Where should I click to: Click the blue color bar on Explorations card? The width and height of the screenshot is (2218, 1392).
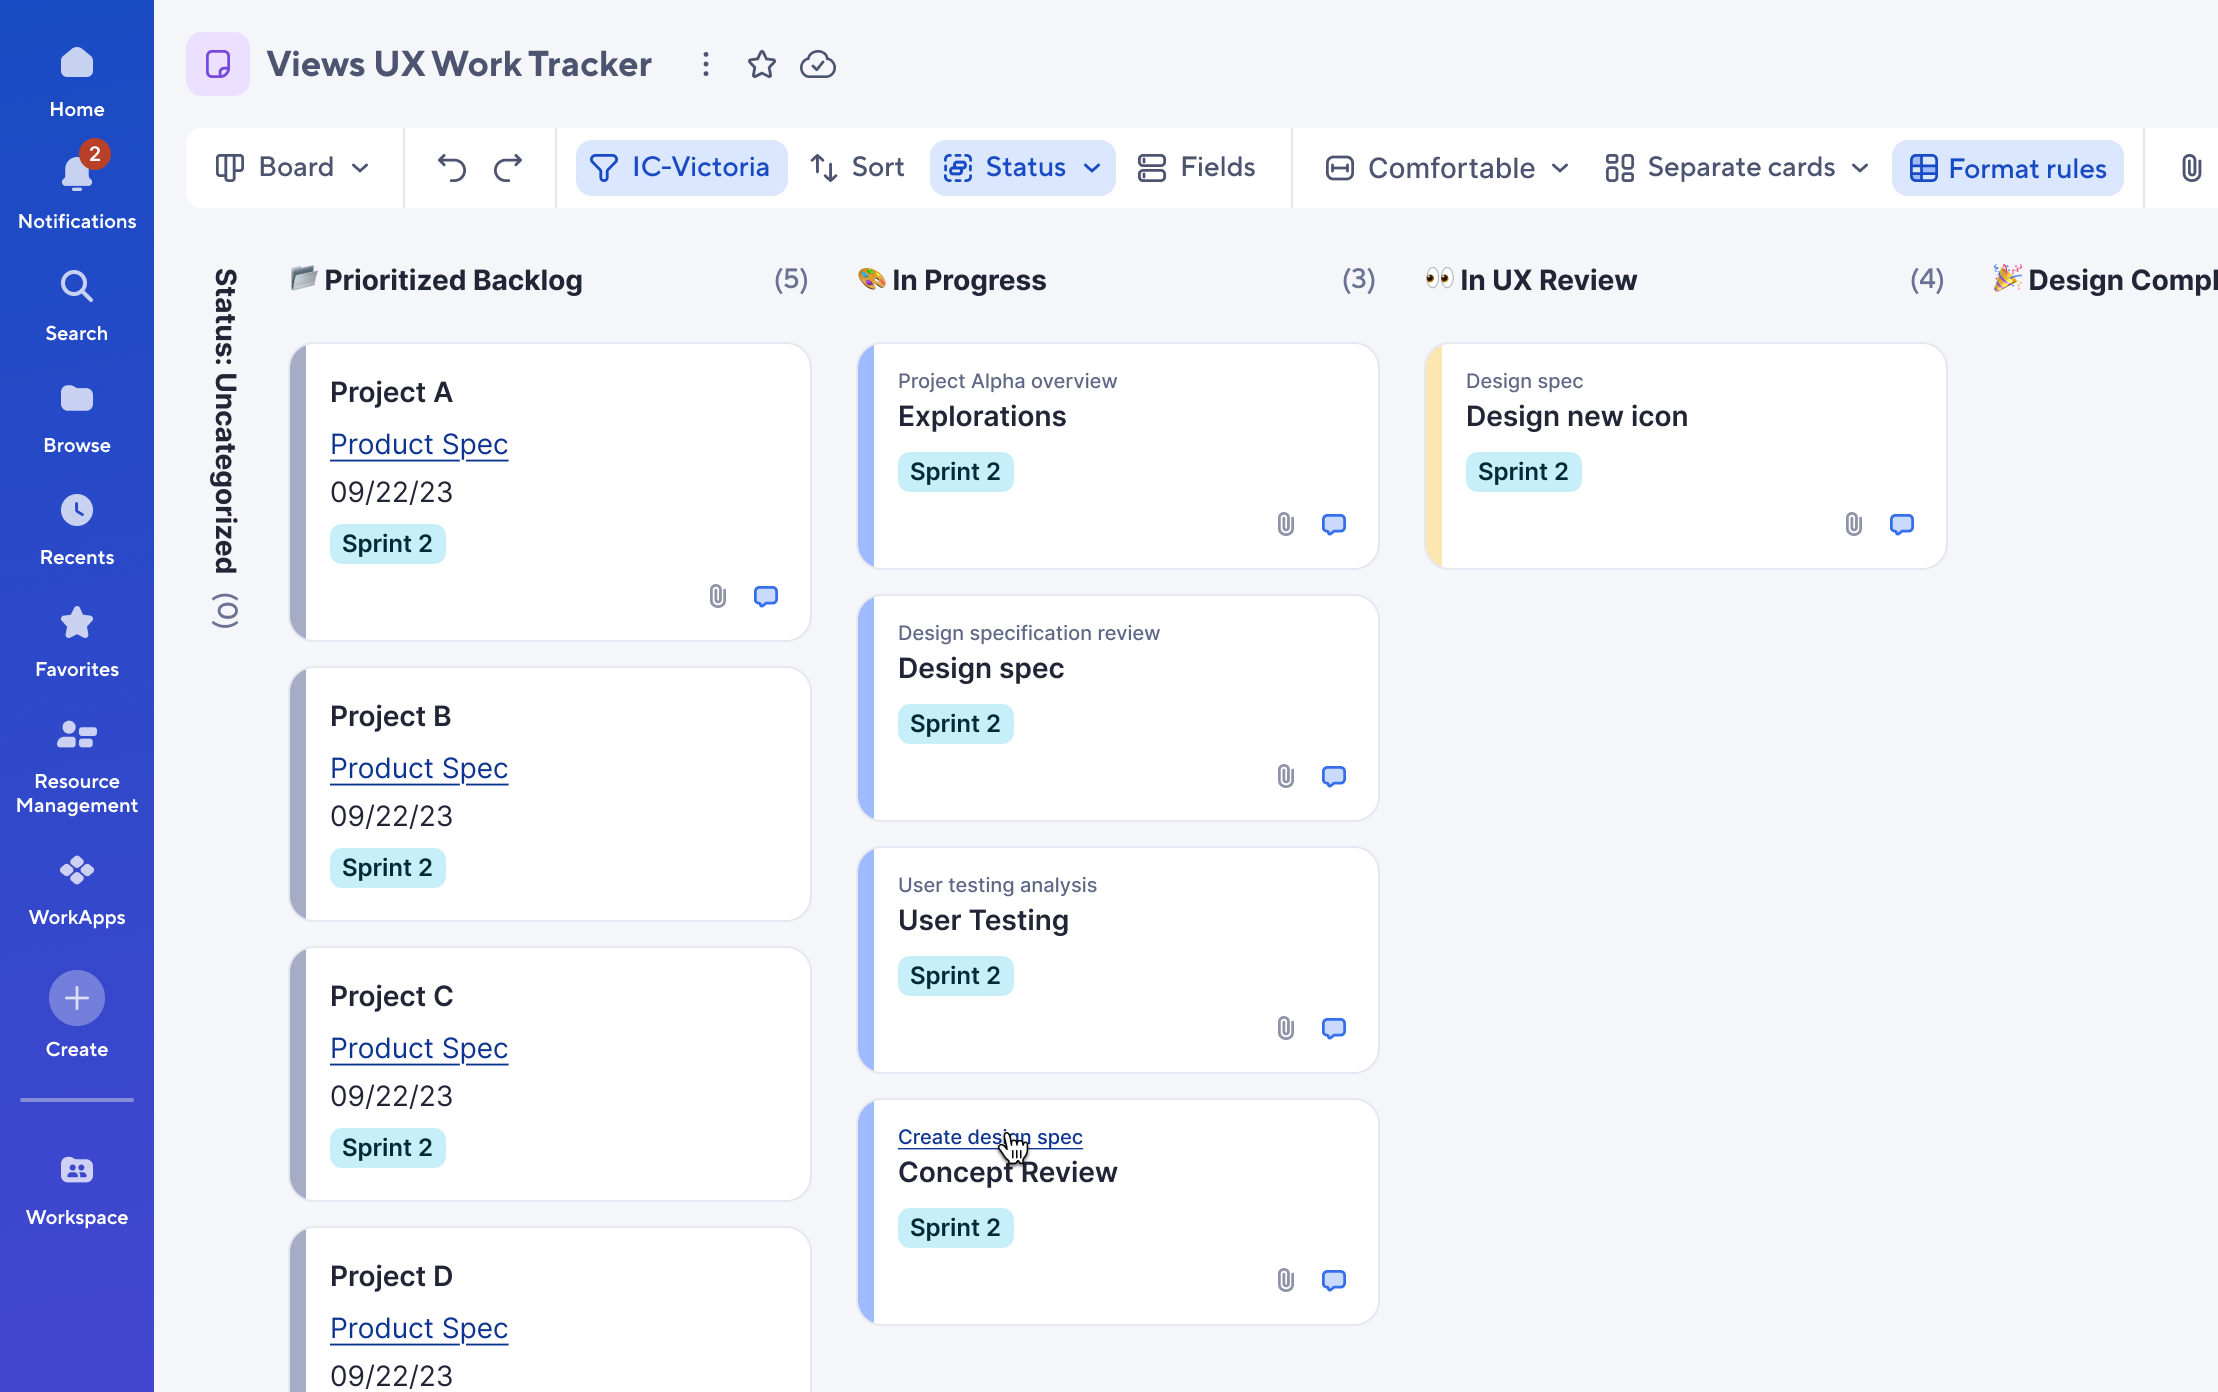coord(866,456)
